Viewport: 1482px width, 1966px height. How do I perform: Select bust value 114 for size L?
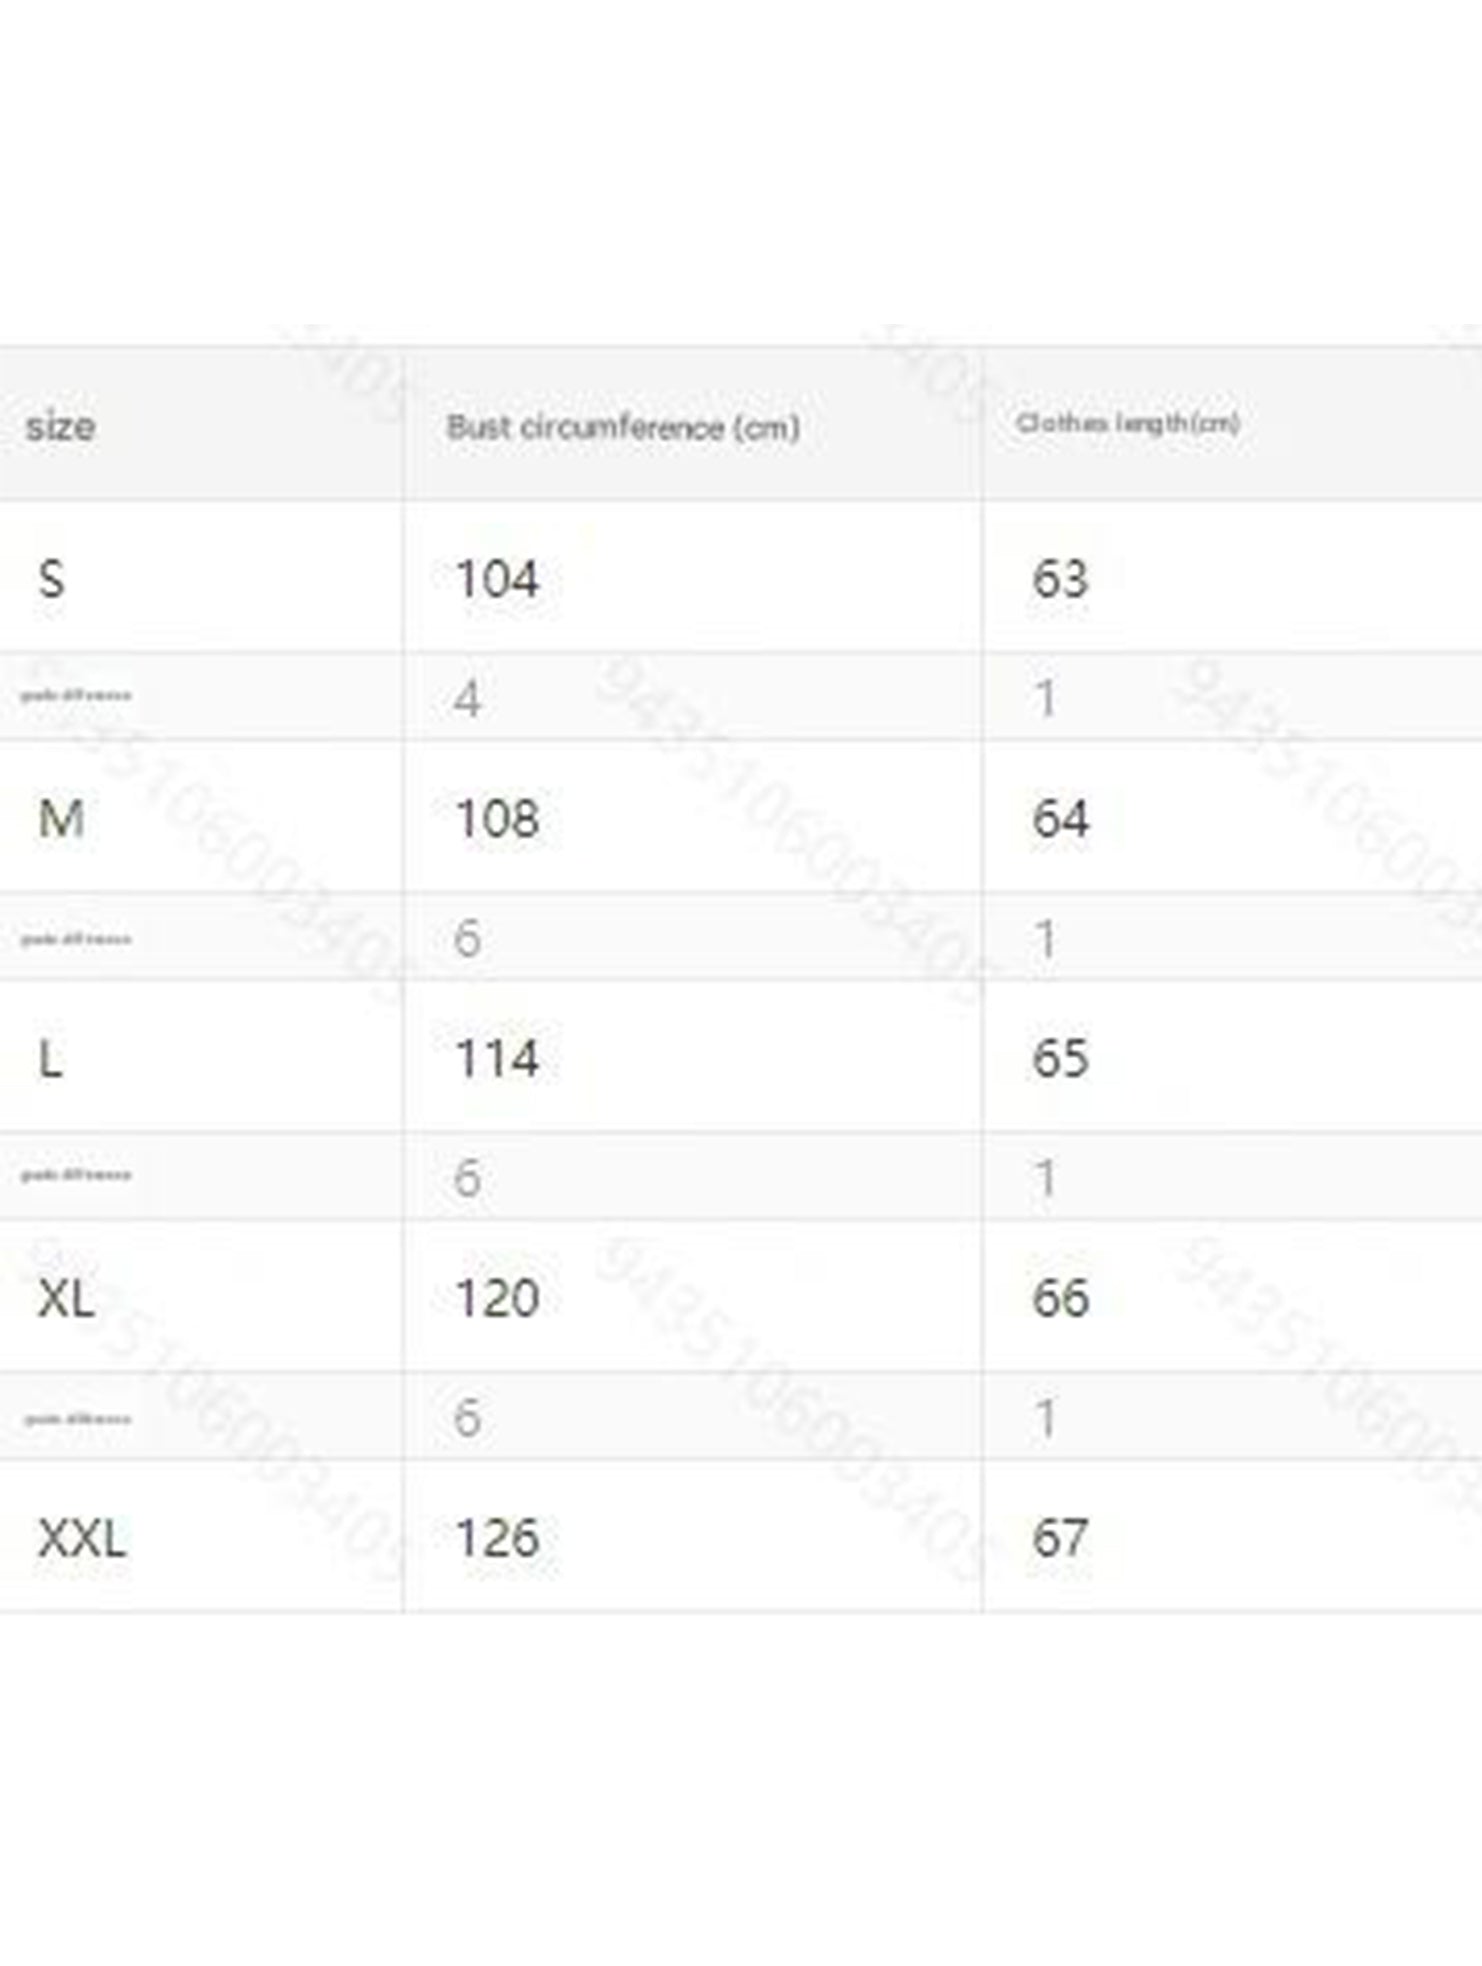tap(497, 1059)
